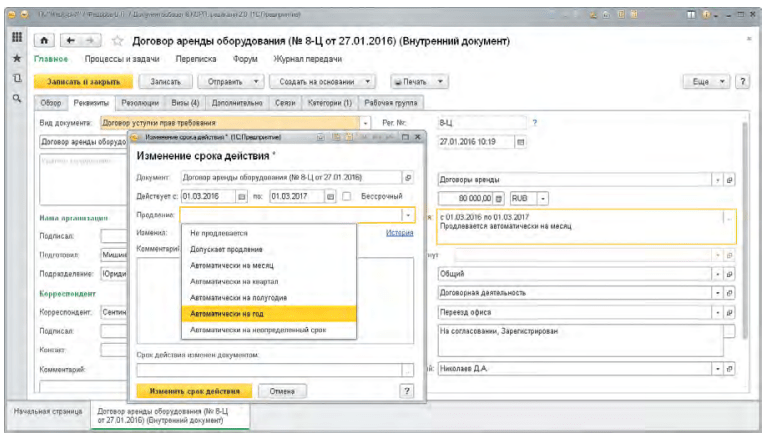Click the question mark next to Рег. №
This screenshot has height=440, width=767.
pyautogui.click(x=535, y=123)
